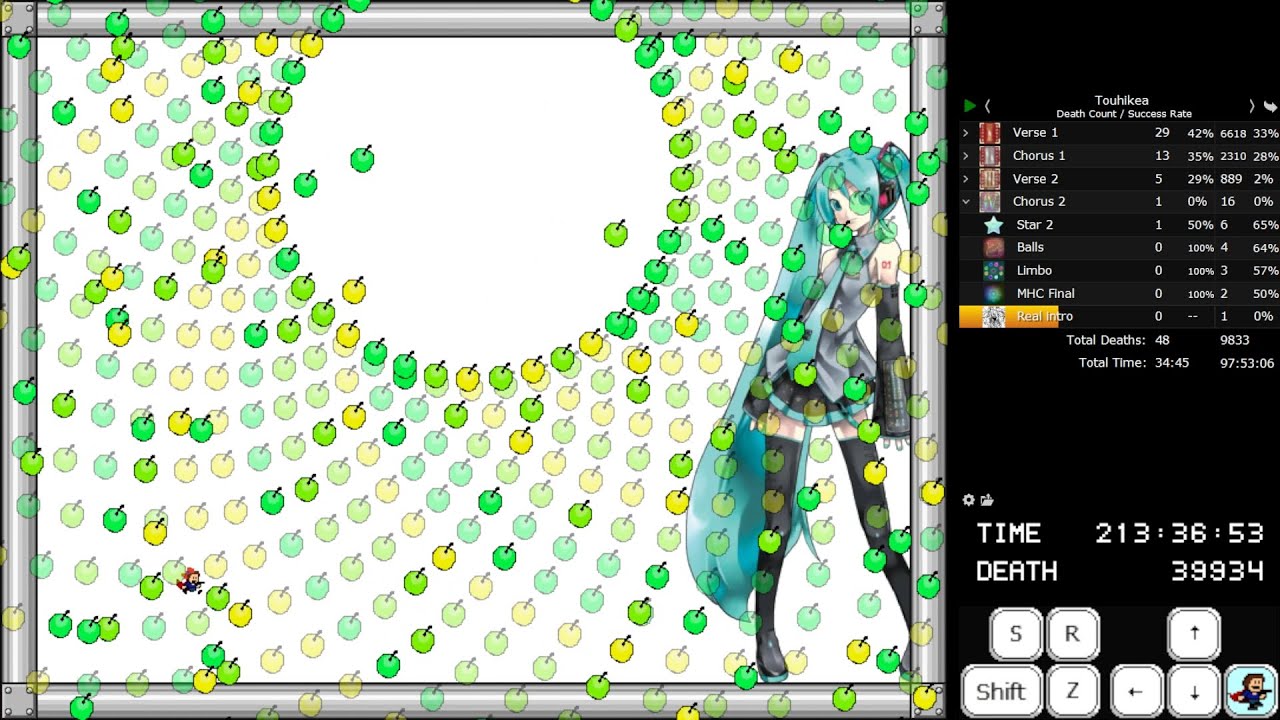The height and width of the screenshot is (720, 1280).
Task: Click the DEATH counter value 39934
Action: pos(1218,571)
